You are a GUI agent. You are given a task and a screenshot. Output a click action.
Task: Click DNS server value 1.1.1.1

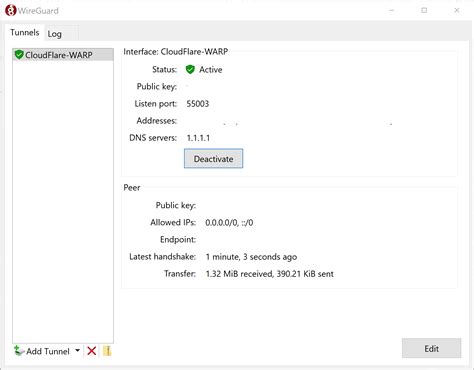click(198, 138)
